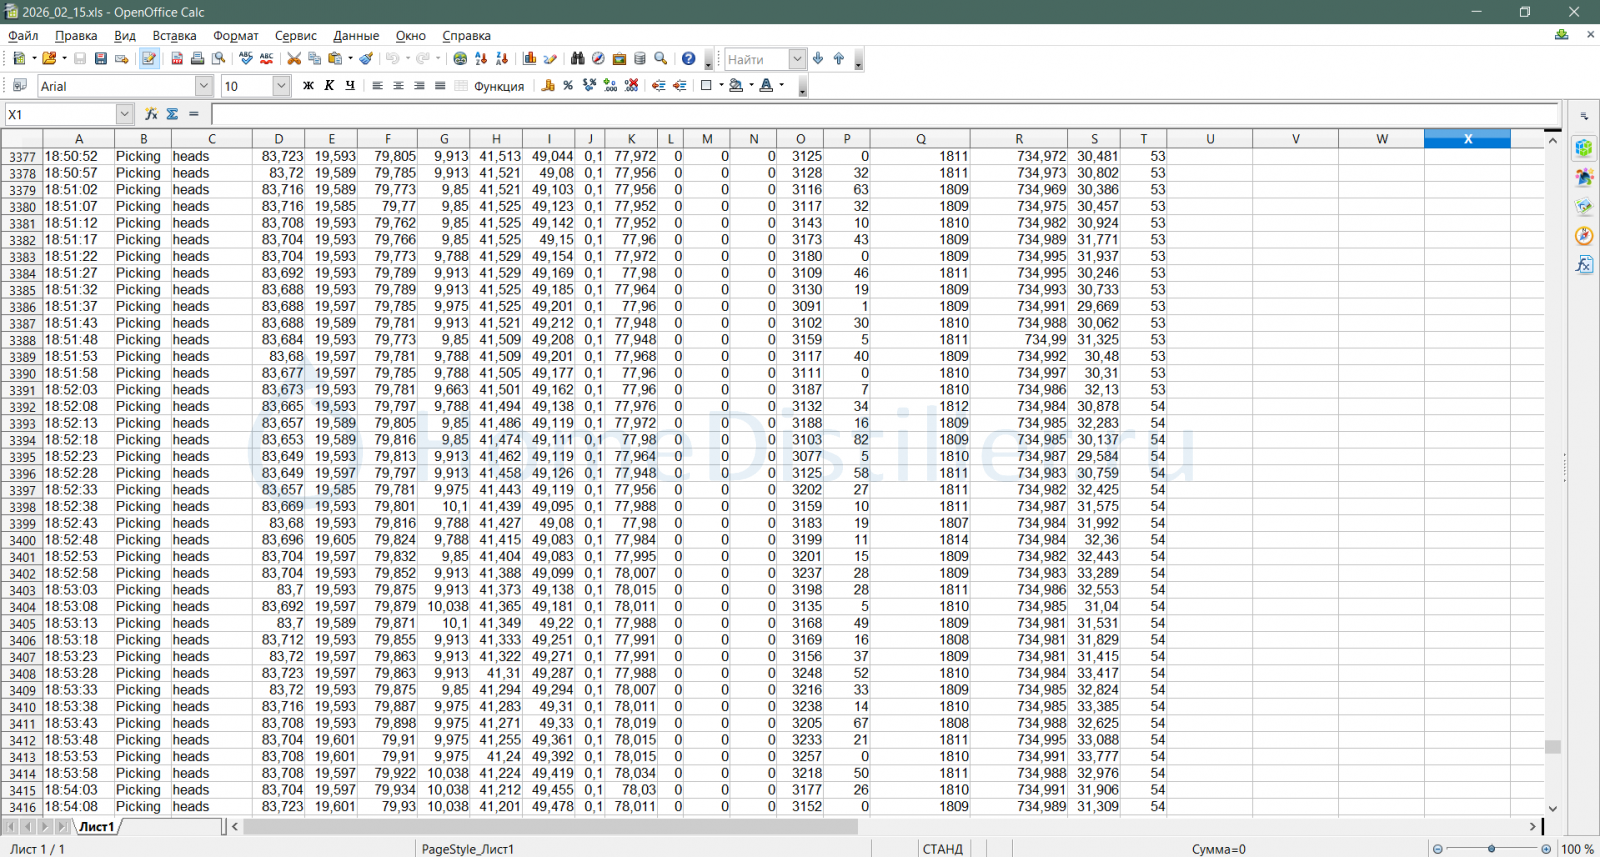The height and width of the screenshot is (857, 1600).
Task: Open the Формат menu
Action: (235, 36)
